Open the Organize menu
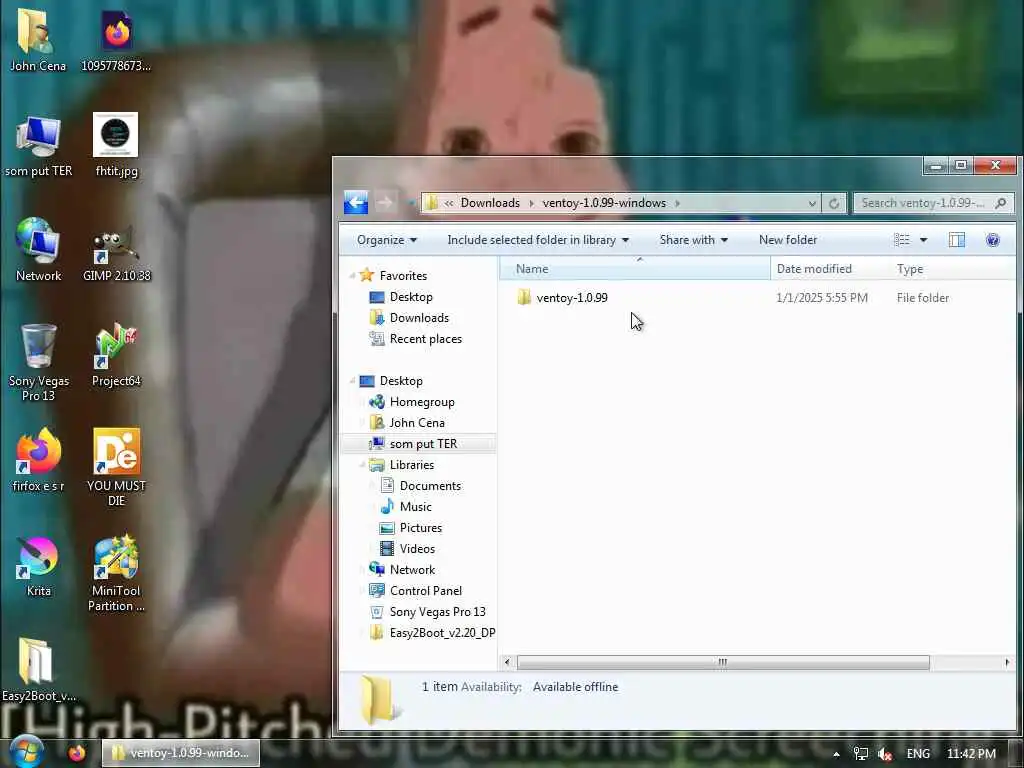1024x768 pixels. [x=387, y=240]
